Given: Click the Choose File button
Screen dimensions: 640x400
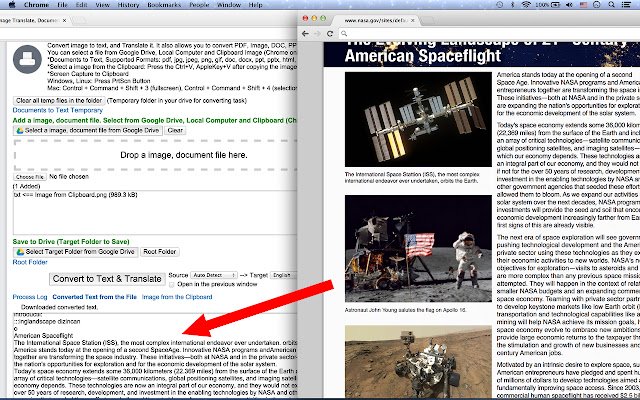Looking at the screenshot, I should point(30,177).
